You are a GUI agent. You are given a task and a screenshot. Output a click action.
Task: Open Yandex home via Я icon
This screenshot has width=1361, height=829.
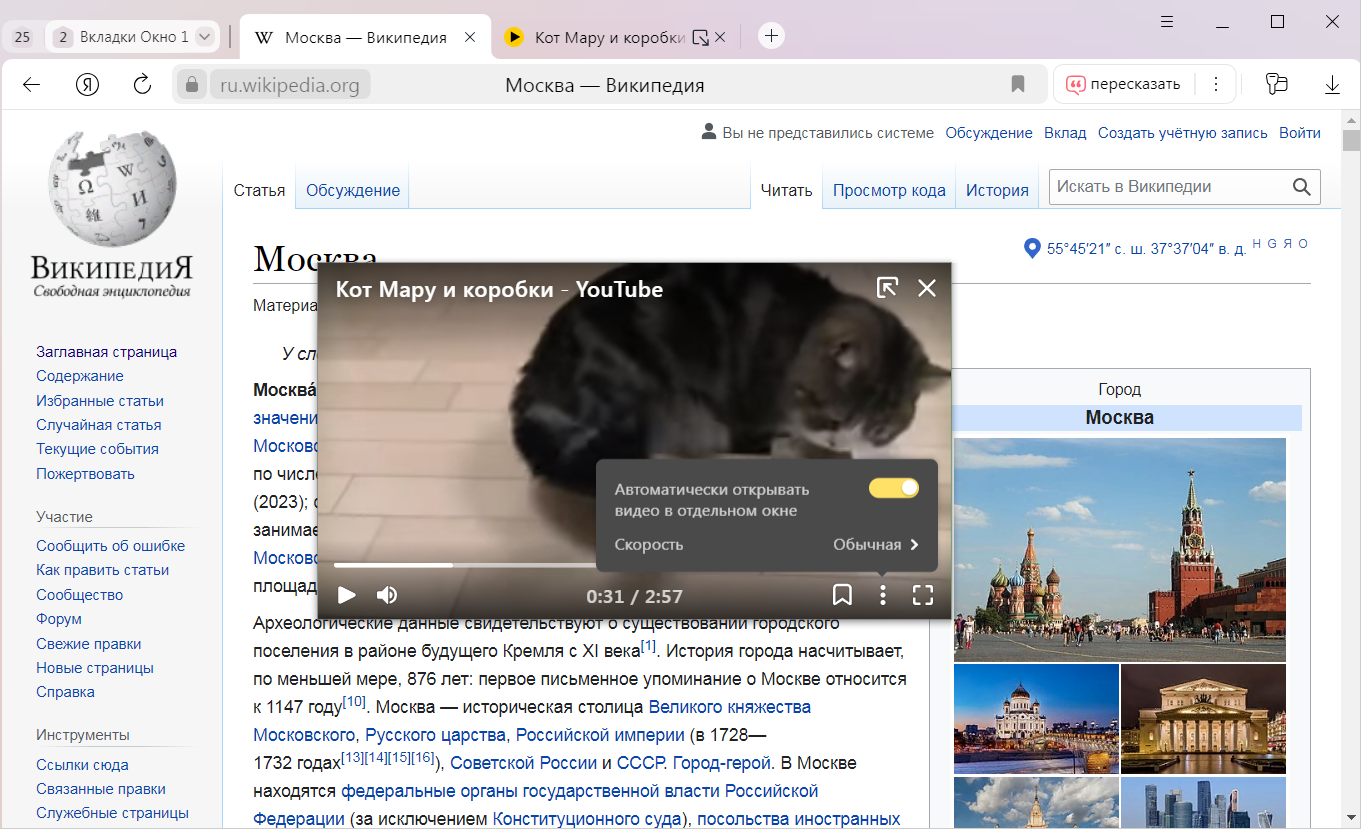point(88,85)
